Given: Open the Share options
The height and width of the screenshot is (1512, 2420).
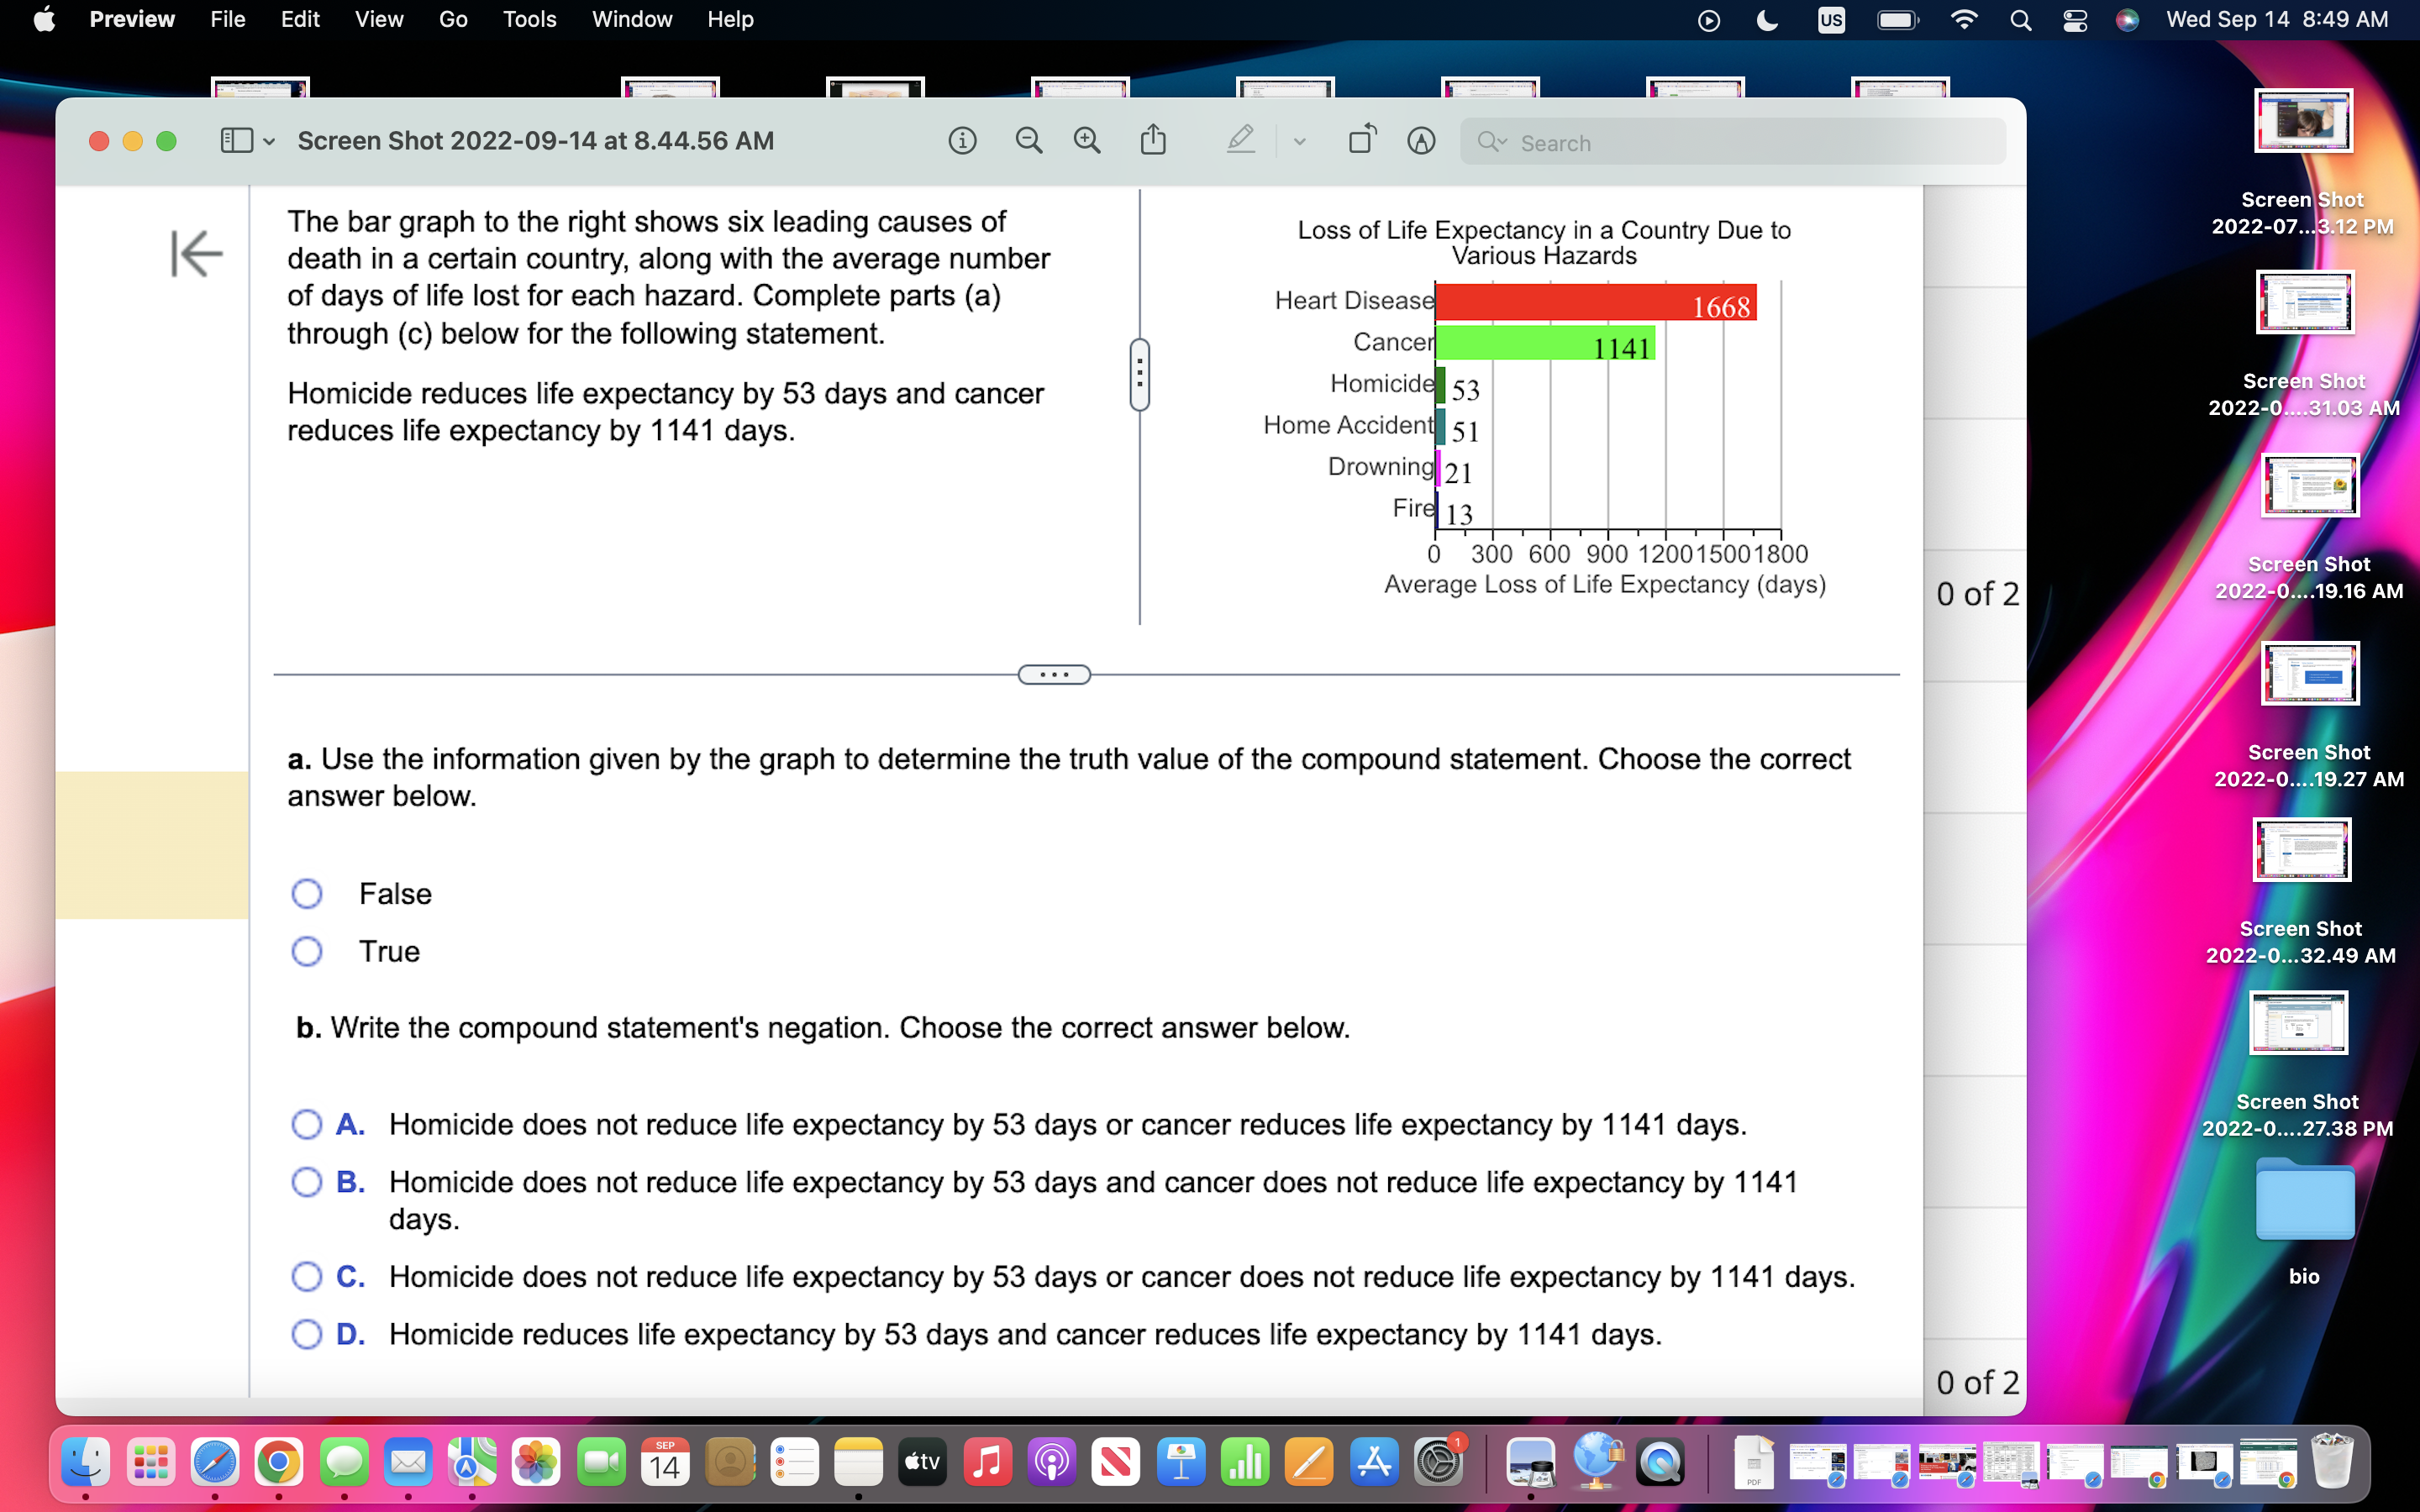Looking at the screenshot, I should pyautogui.click(x=1154, y=140).
